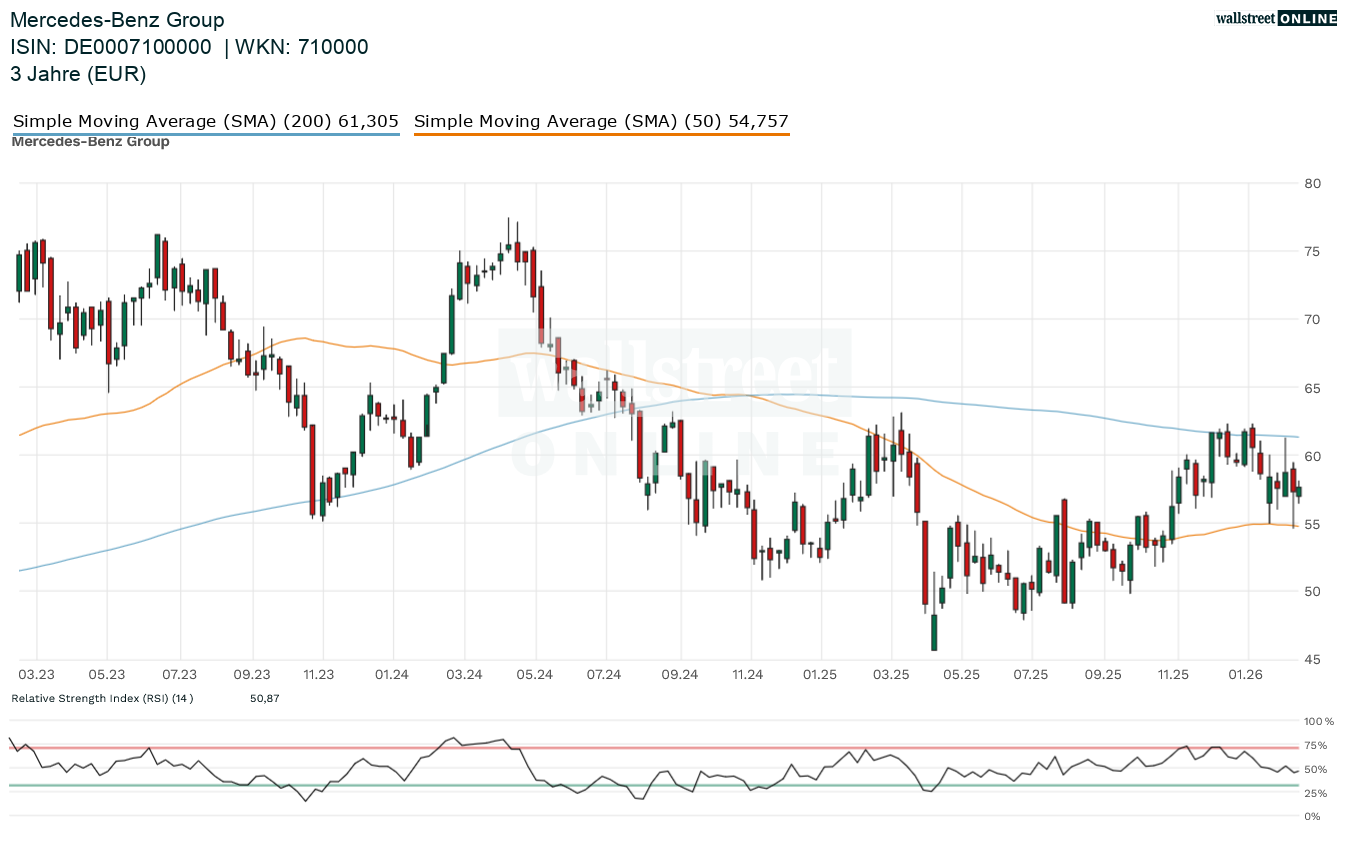Open the 3 Jahre (EUR) period label

[x=78, y=73]
